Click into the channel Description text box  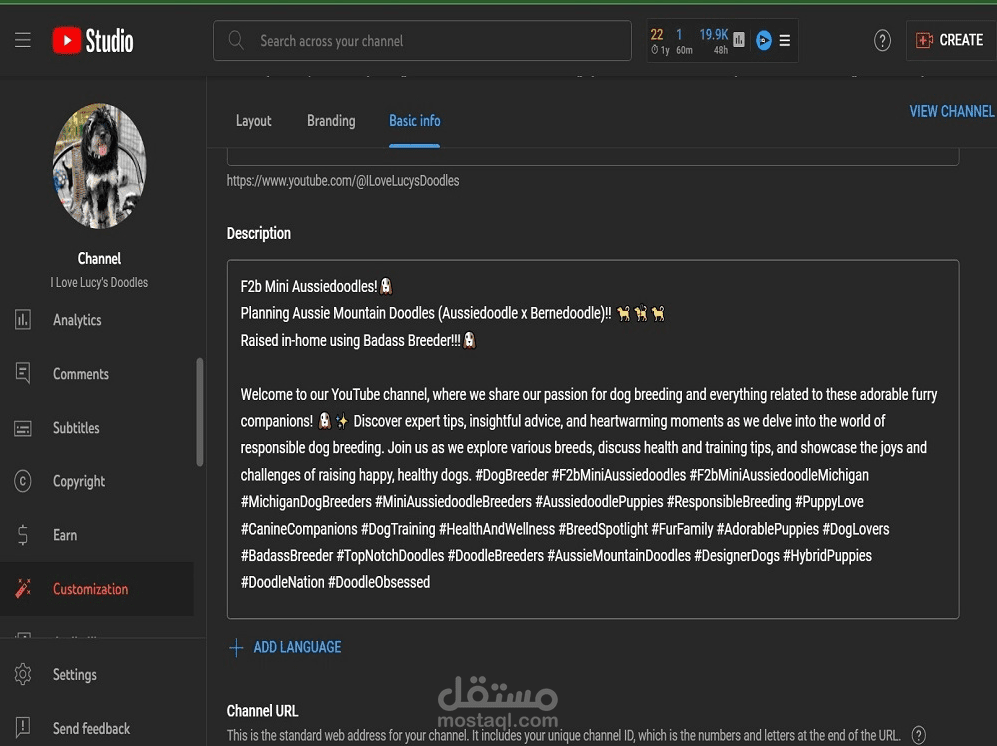coord(593,439)
